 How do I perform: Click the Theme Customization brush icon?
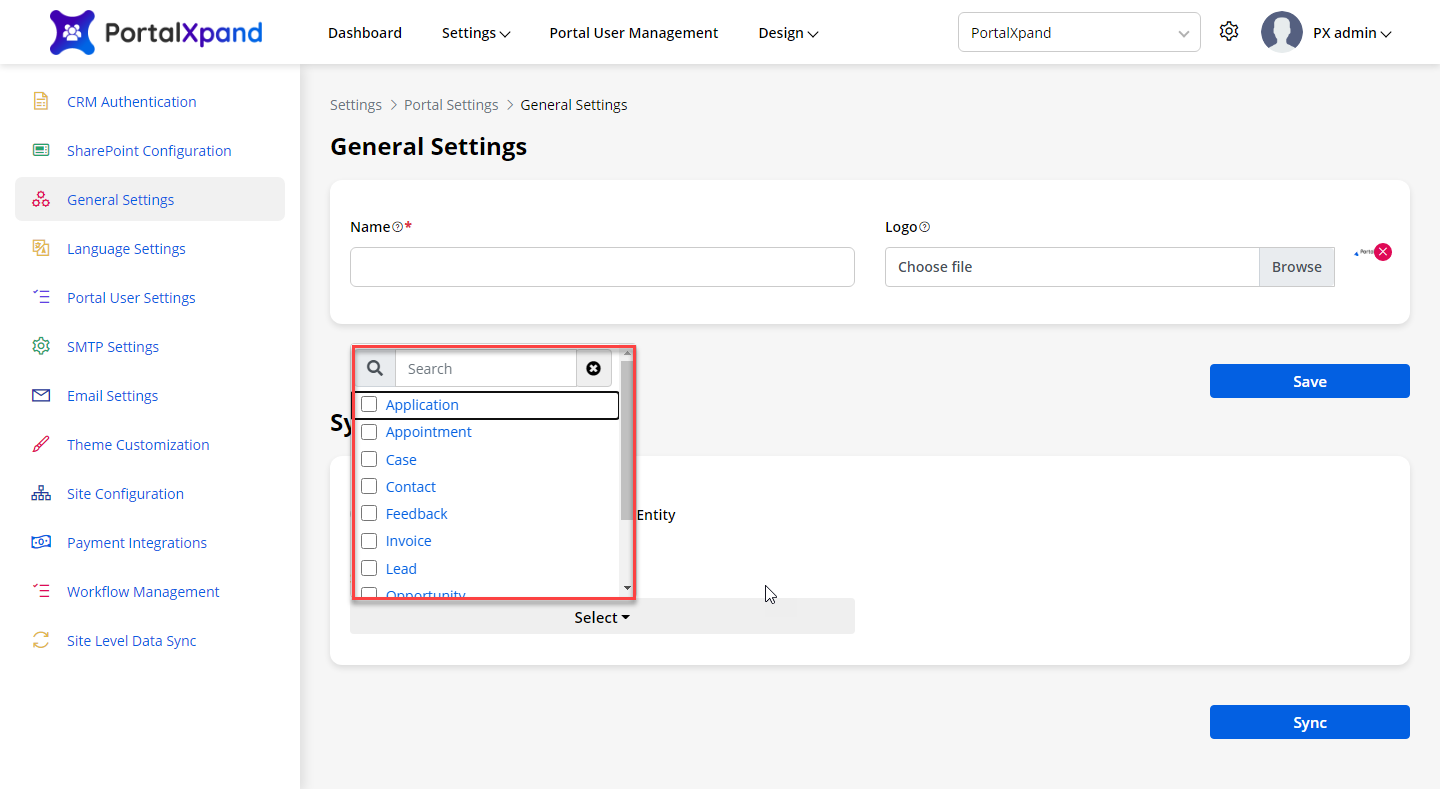tap(41, 444)
